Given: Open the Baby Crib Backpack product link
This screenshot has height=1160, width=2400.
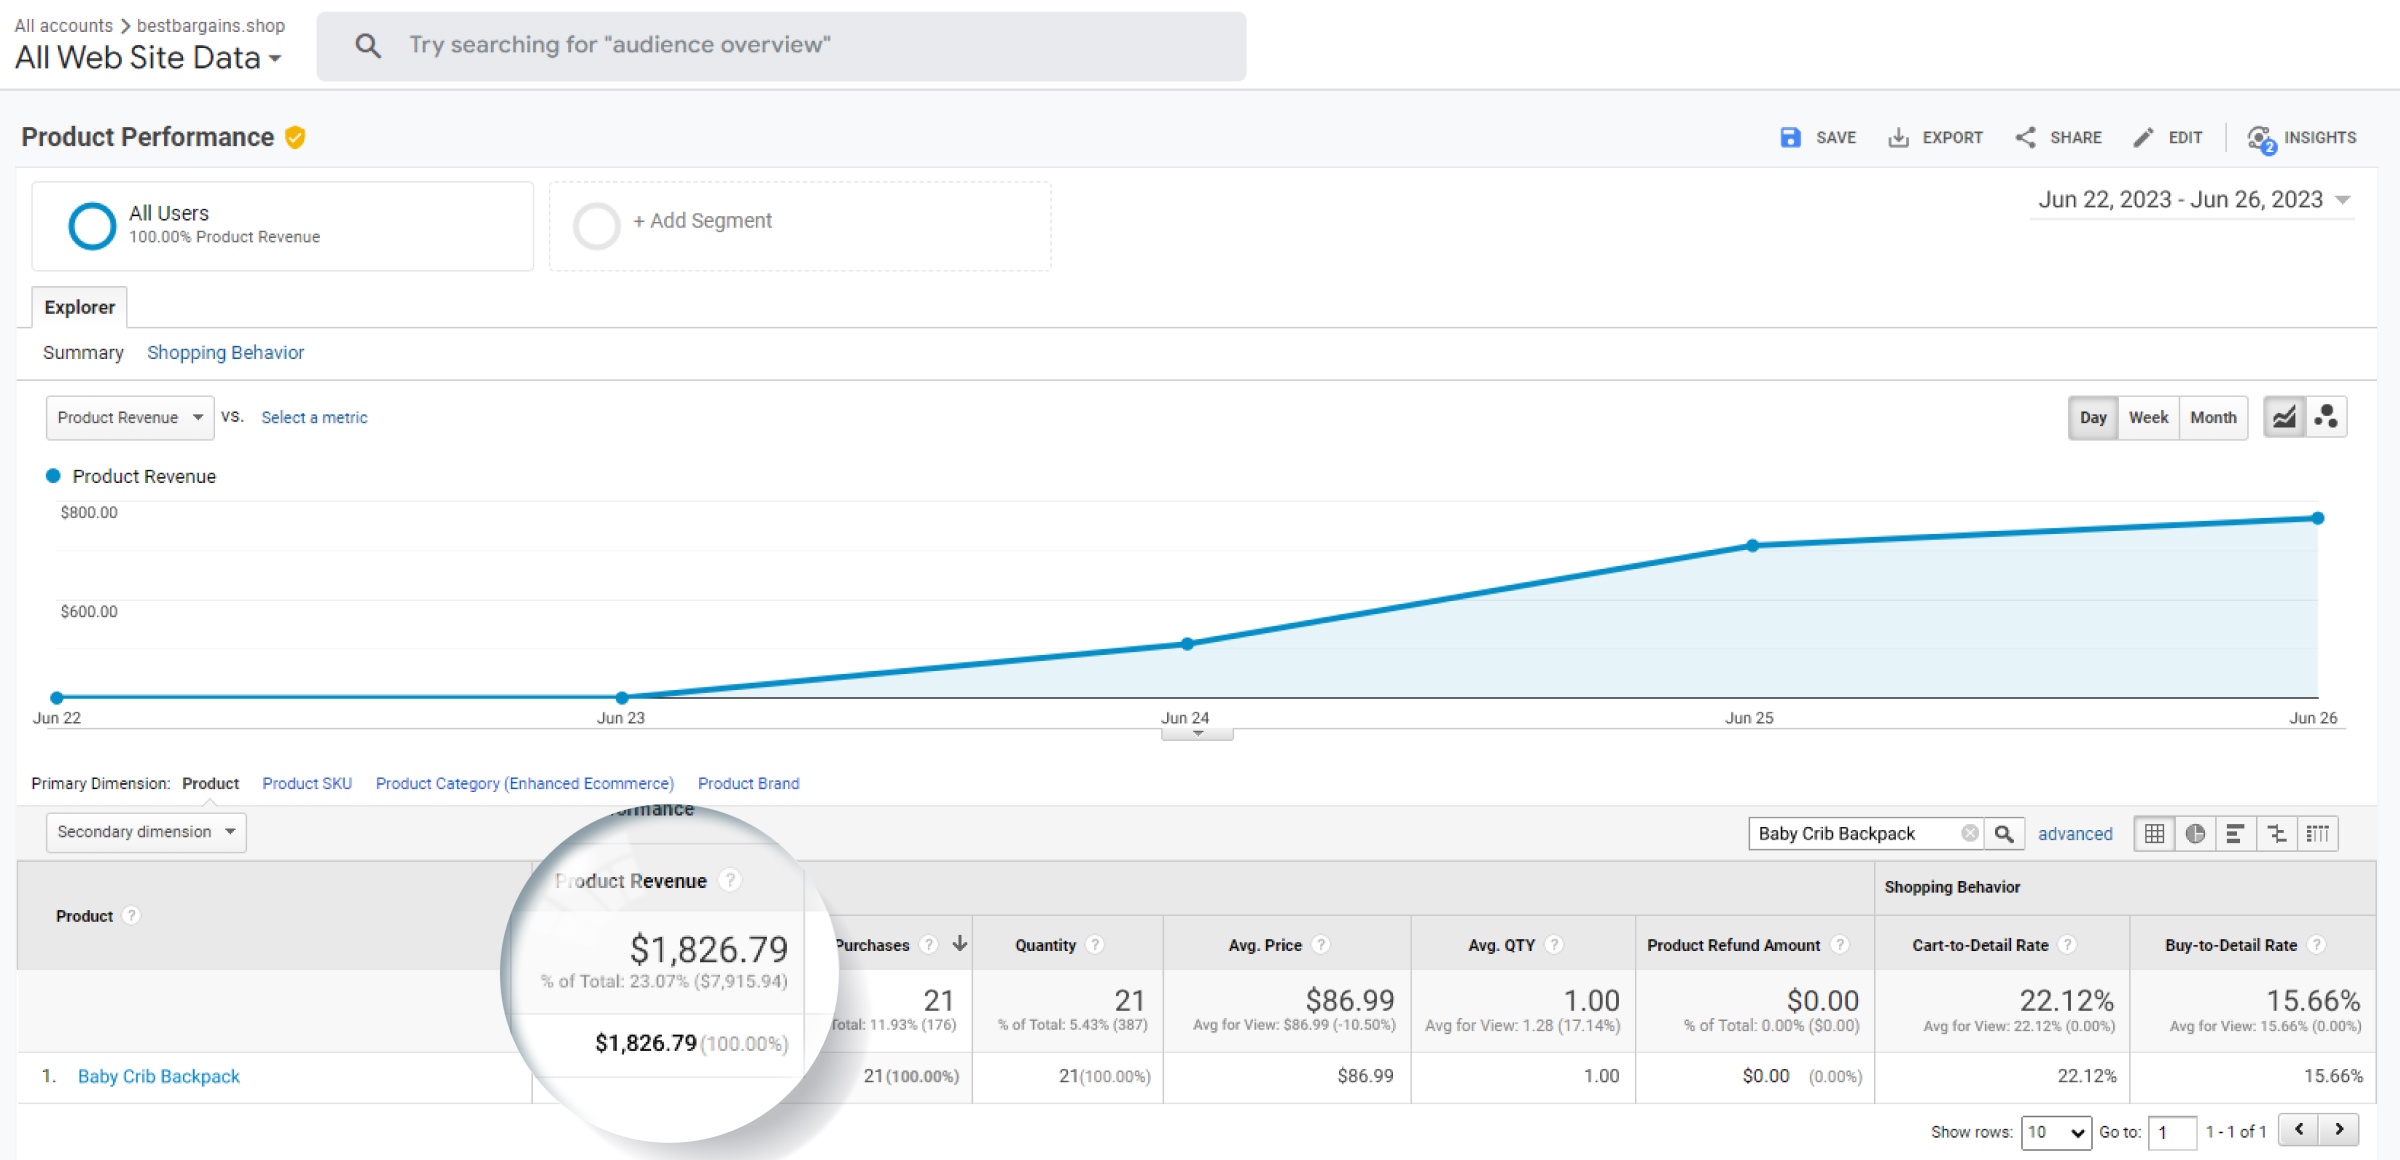Looking at the screenshot, I should point(159,1076).
